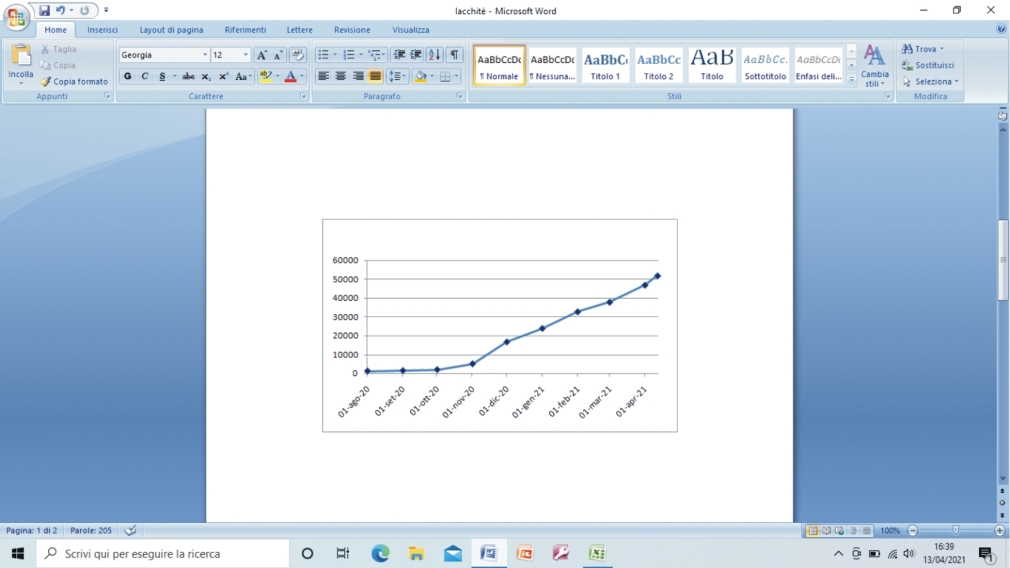Open the Layout di pagina tab

[171, 30]
